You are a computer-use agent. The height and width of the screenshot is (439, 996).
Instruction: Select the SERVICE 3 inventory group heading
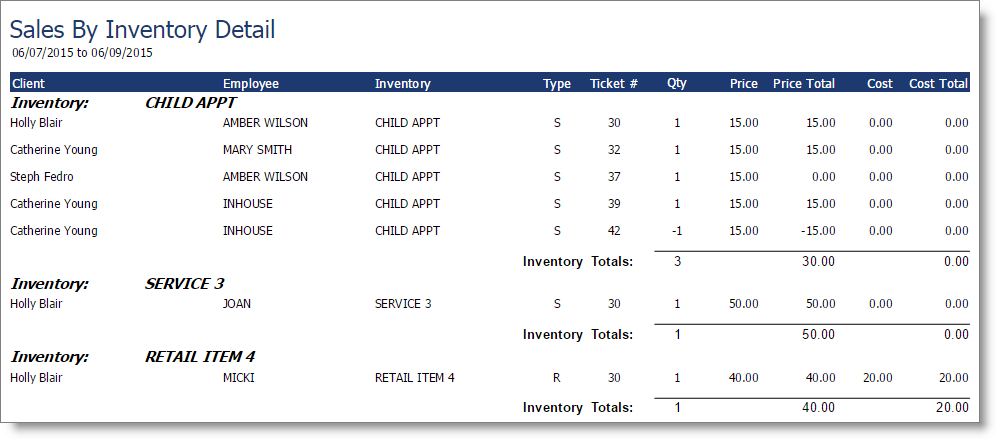184,284
